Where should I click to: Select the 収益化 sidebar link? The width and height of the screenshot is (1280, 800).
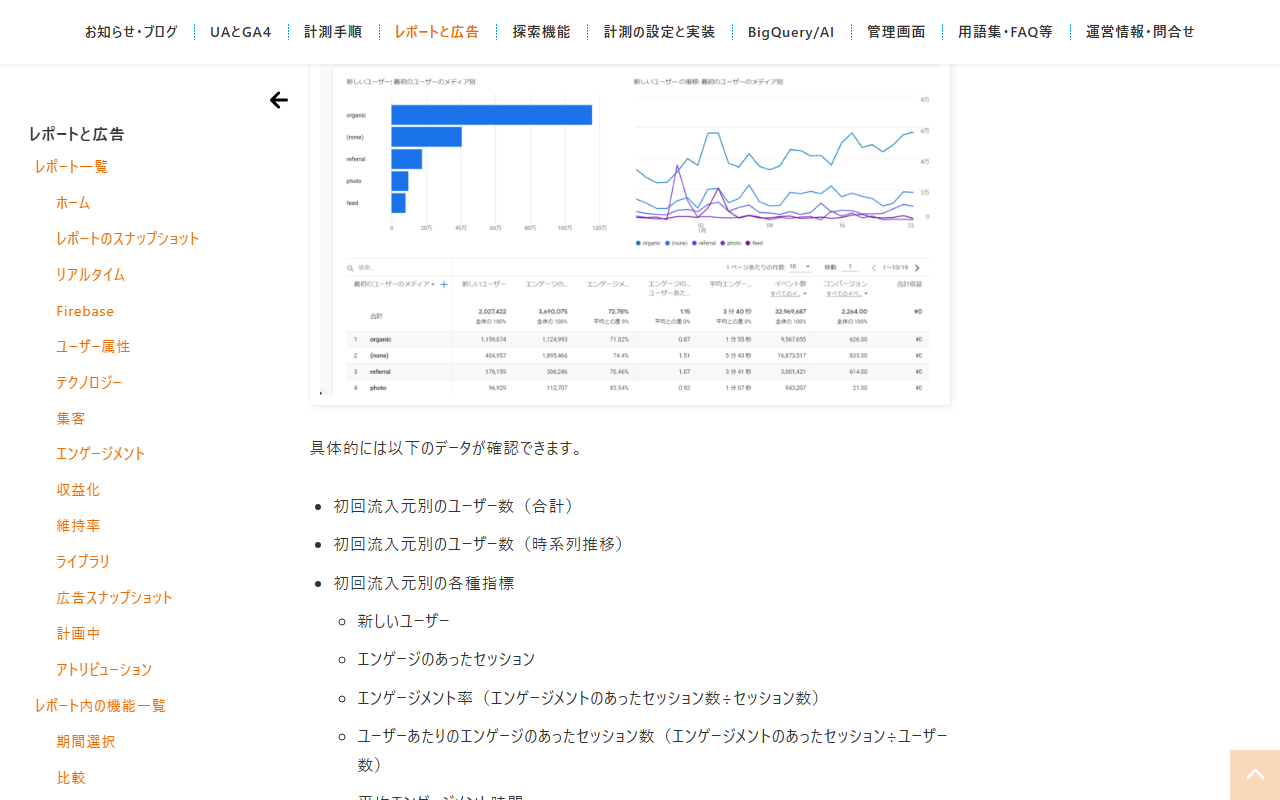(78, 489)
